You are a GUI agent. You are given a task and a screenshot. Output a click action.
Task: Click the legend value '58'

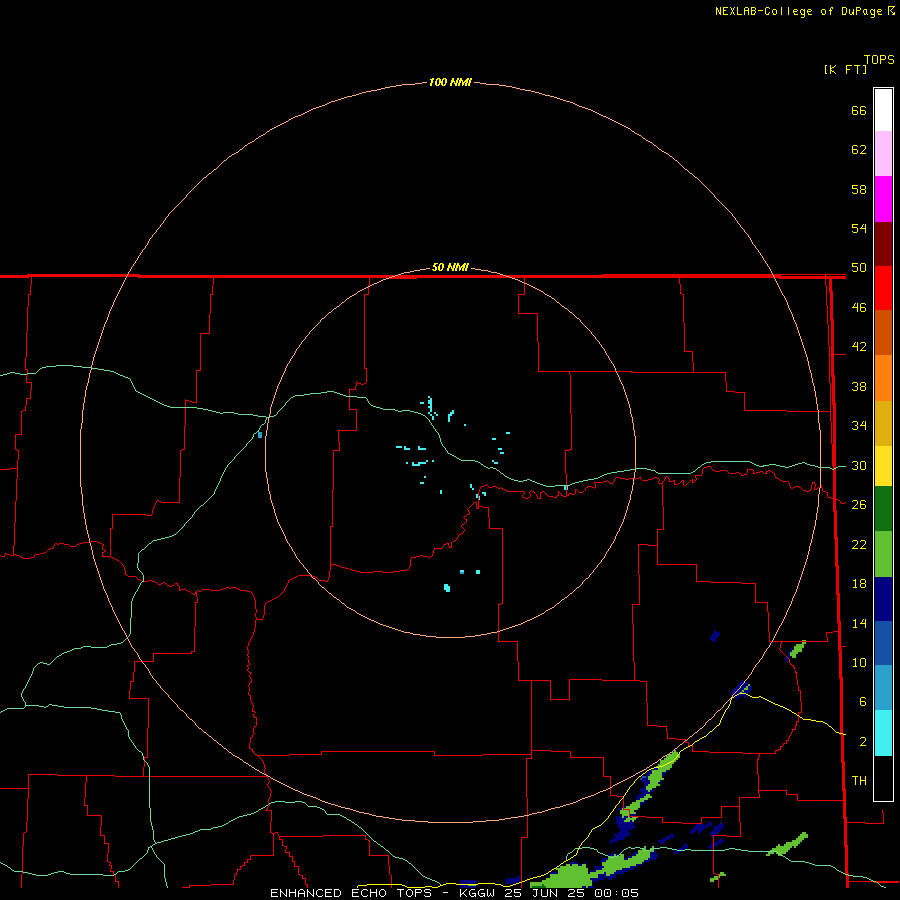click(x=859, y=189)
